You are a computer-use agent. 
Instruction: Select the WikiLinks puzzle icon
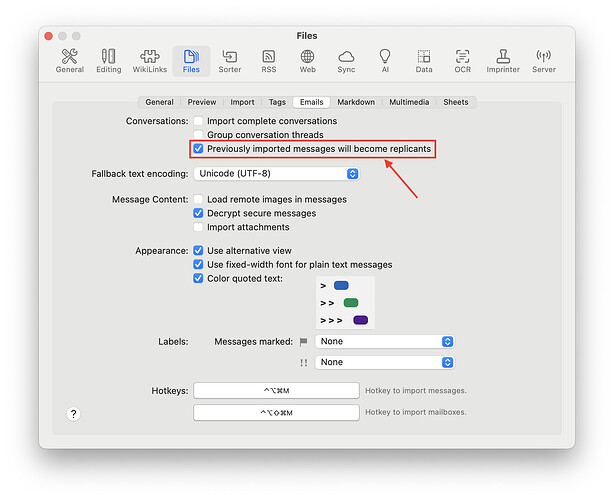pos(149,61)
